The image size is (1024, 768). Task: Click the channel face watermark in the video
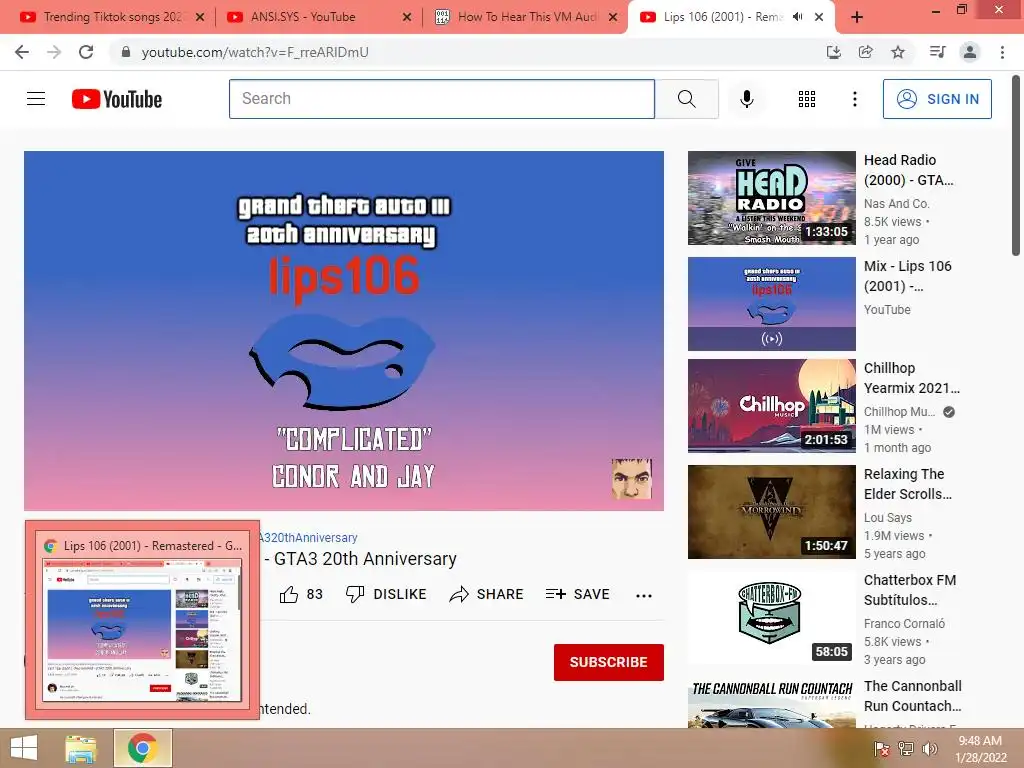tap(632, 479)
